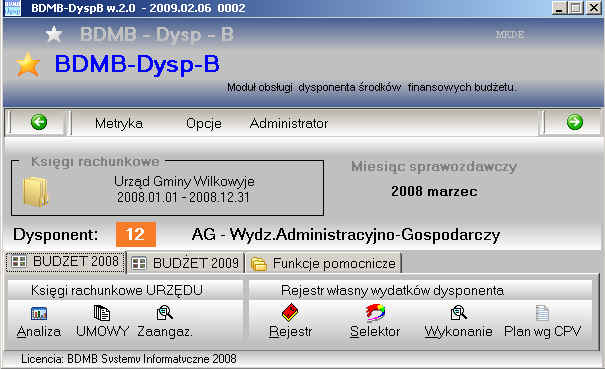
Task: Click the green back arrow button
Action: [x=39, y=122]
